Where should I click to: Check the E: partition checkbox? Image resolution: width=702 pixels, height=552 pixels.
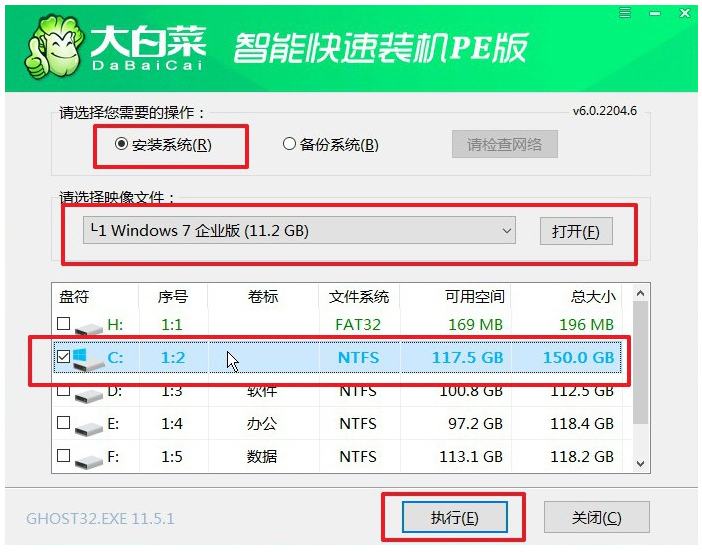tap(64, 422)
